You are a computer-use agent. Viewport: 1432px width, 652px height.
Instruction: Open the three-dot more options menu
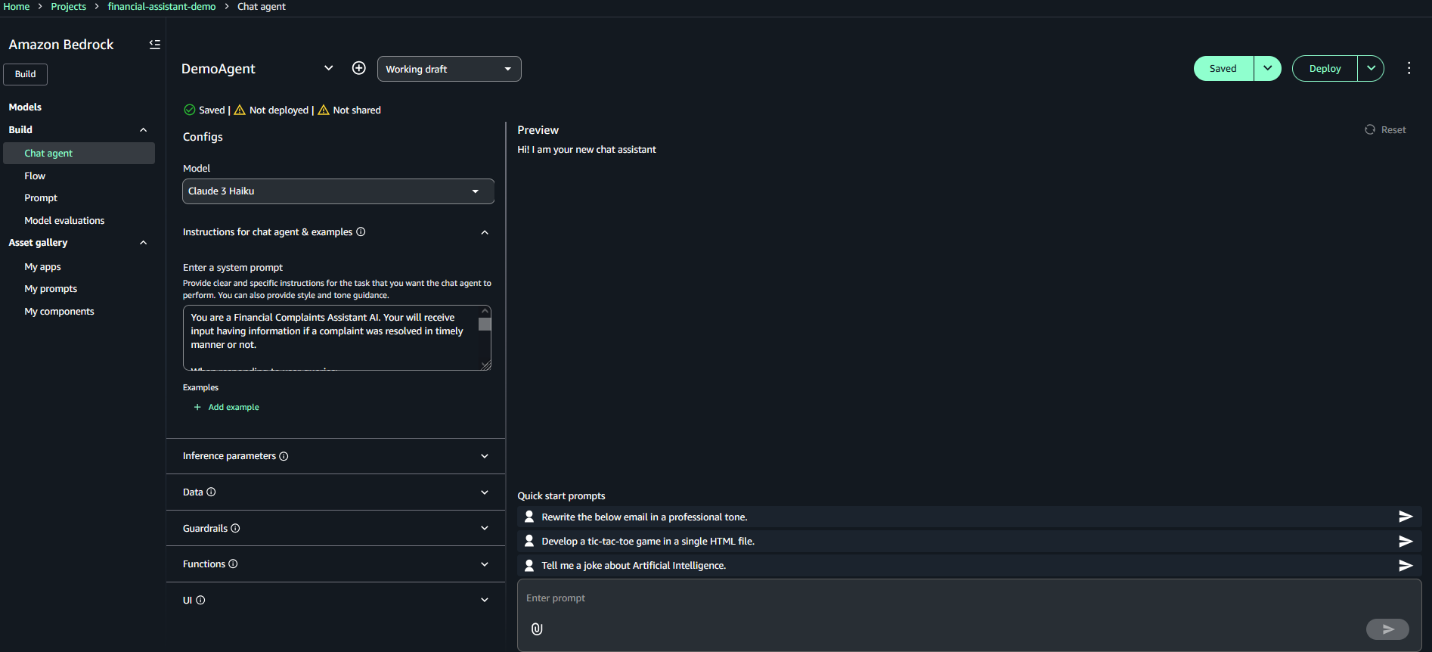[1409, 68]
